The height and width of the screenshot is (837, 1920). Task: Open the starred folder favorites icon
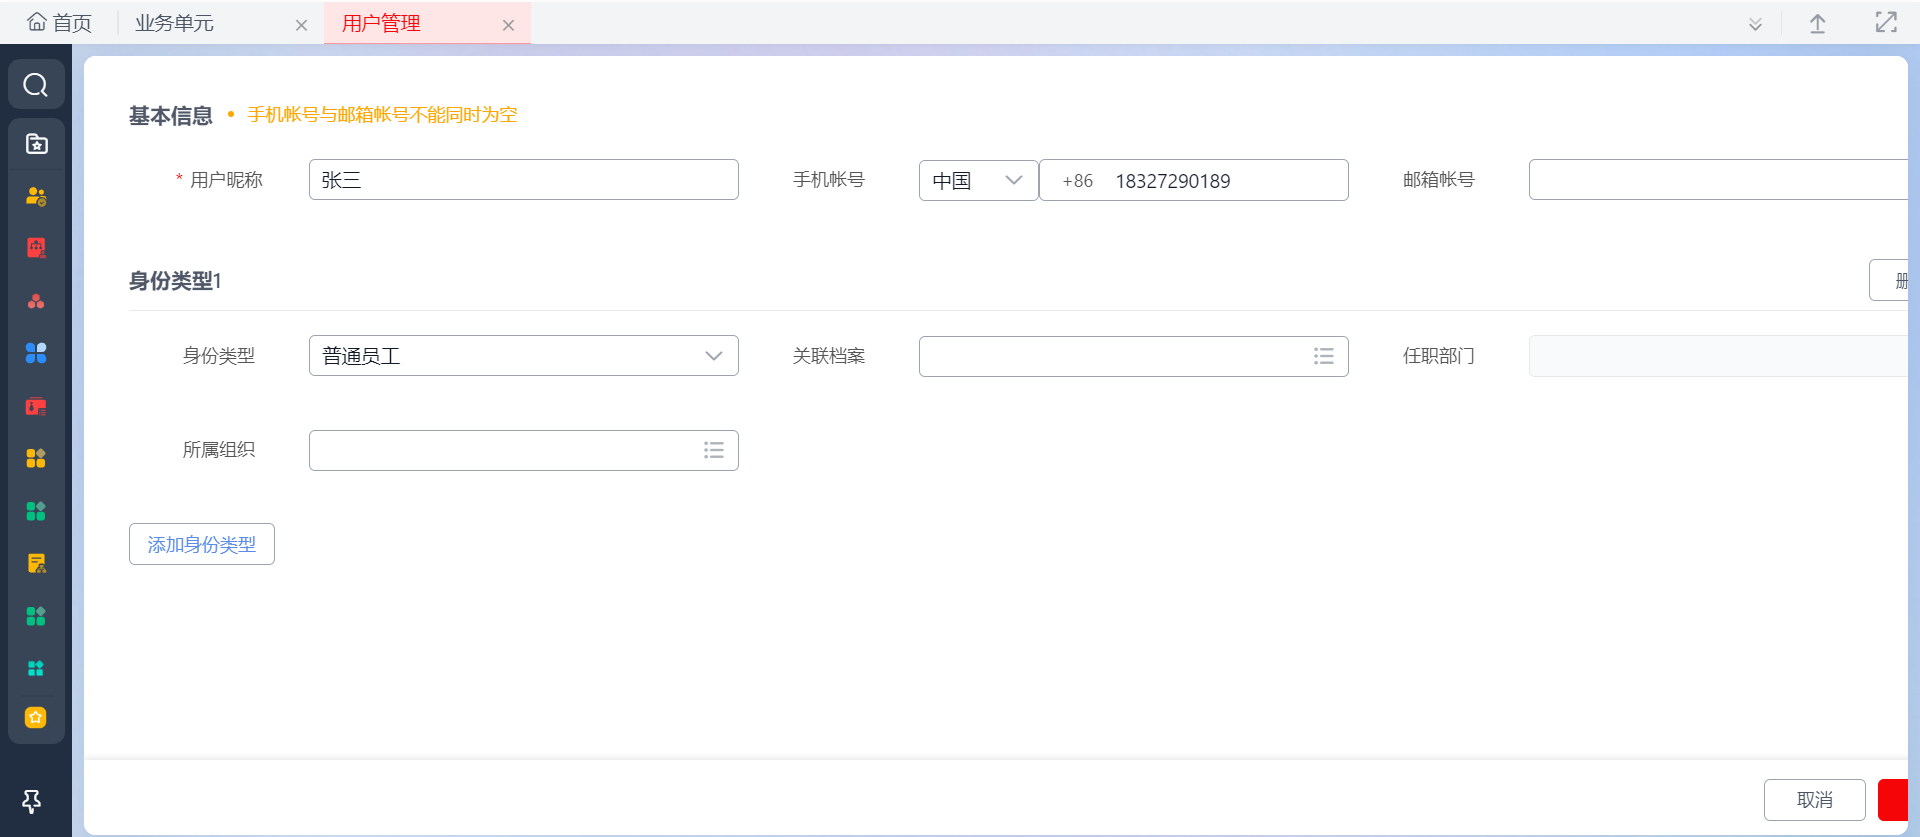point(36,144)
